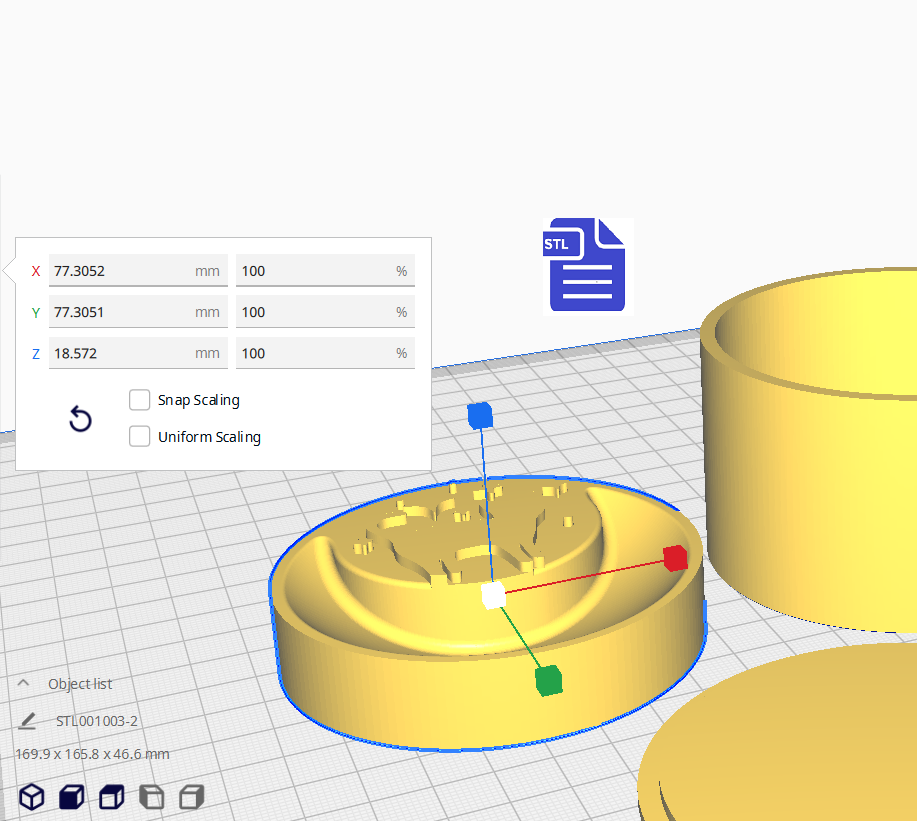This screenshot has width=917, height=821.
Task: Click the green Y-axis scale handle
Action: point(548,681)
